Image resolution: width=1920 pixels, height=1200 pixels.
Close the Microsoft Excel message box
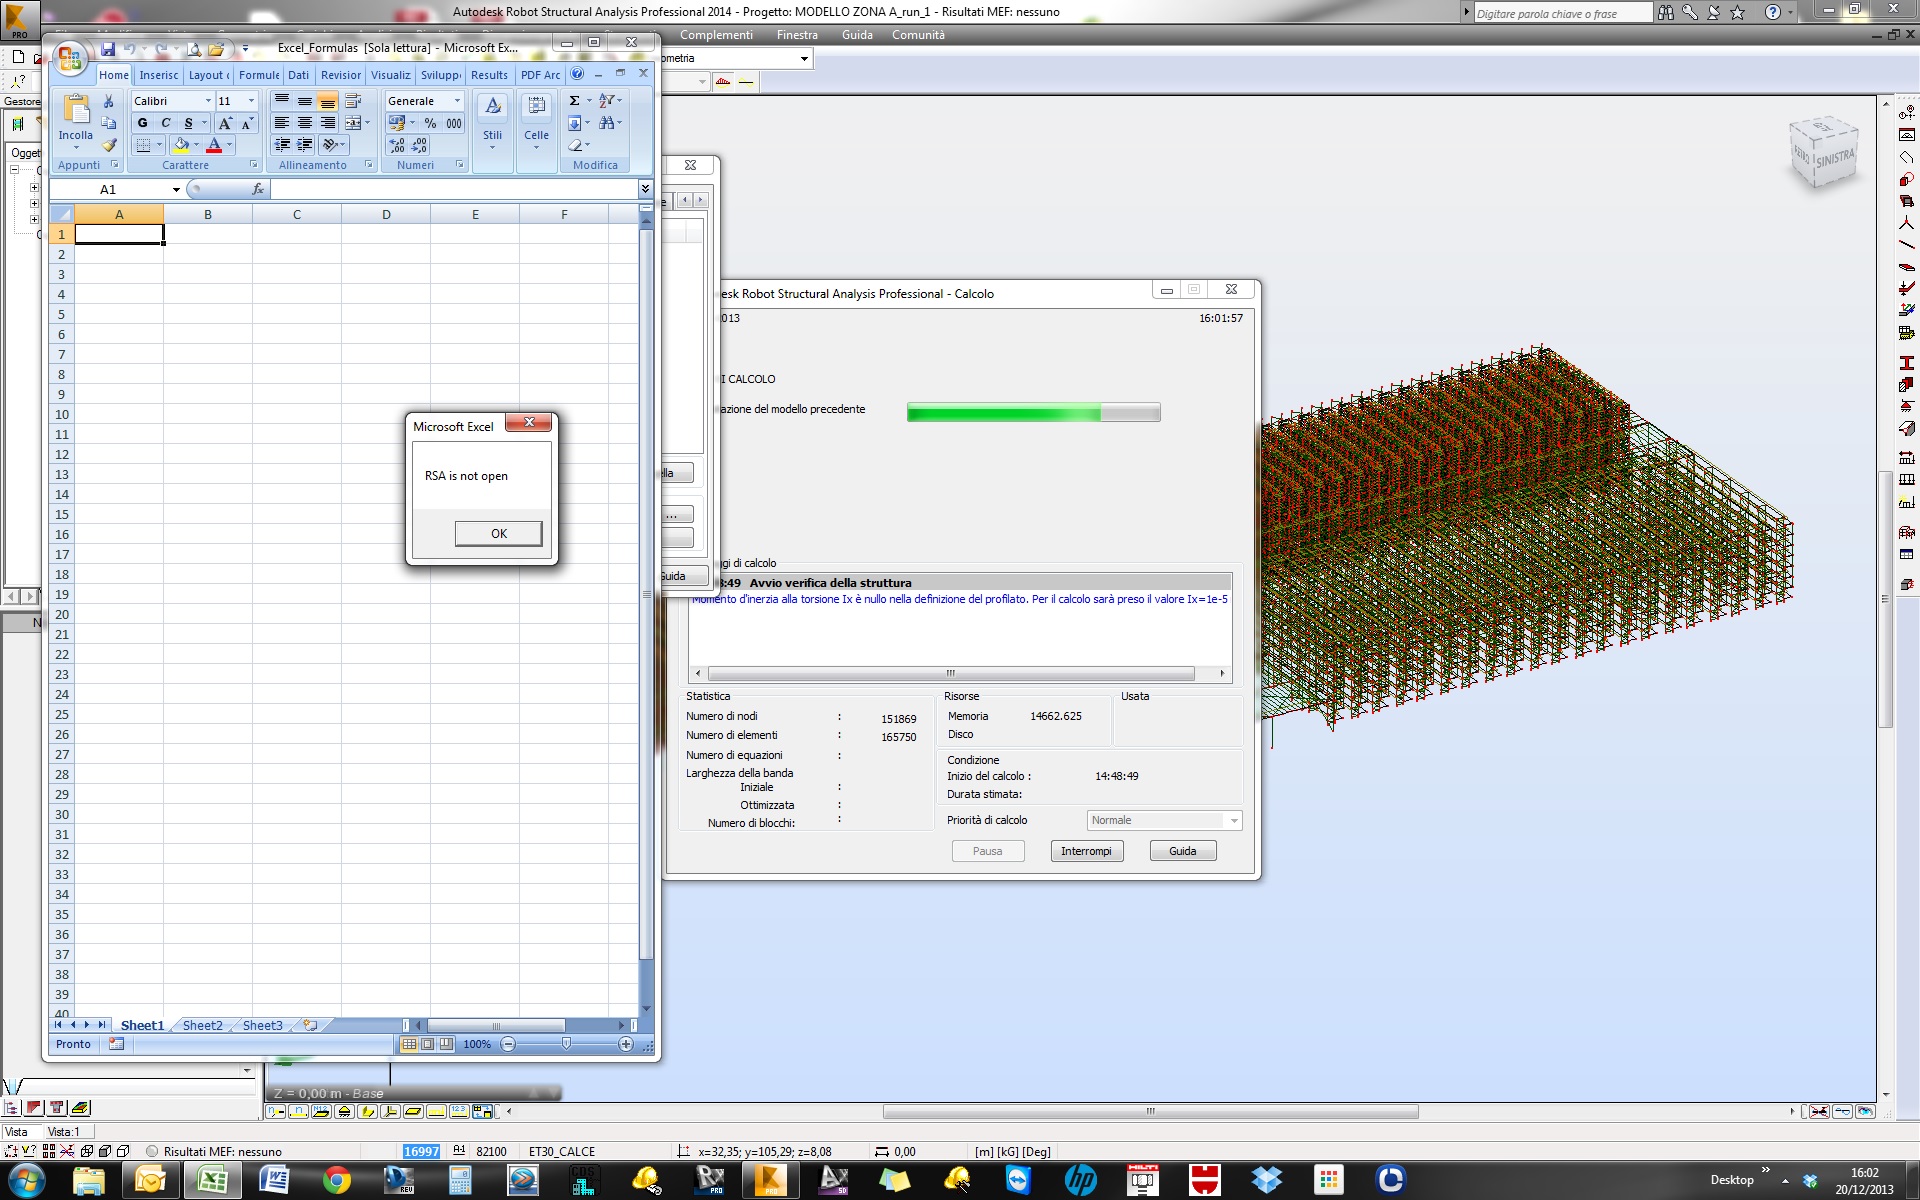point(529,423)
